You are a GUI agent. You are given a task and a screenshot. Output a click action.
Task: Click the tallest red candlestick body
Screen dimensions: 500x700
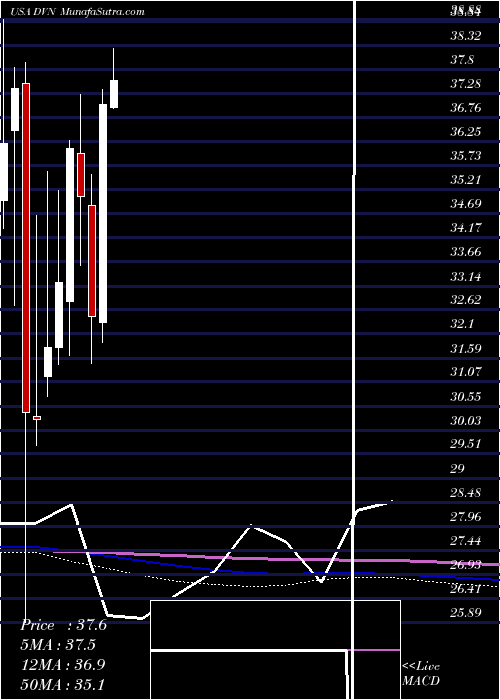26,248
